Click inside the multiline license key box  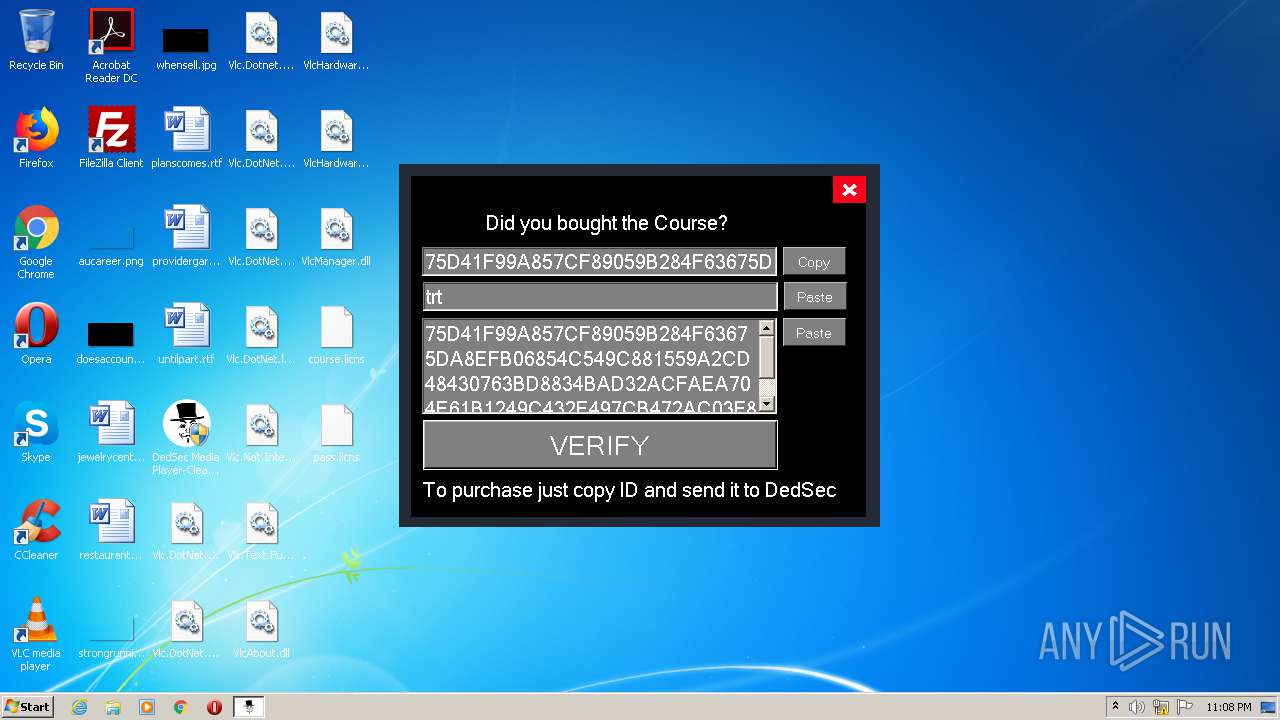(x=590, y=366)
